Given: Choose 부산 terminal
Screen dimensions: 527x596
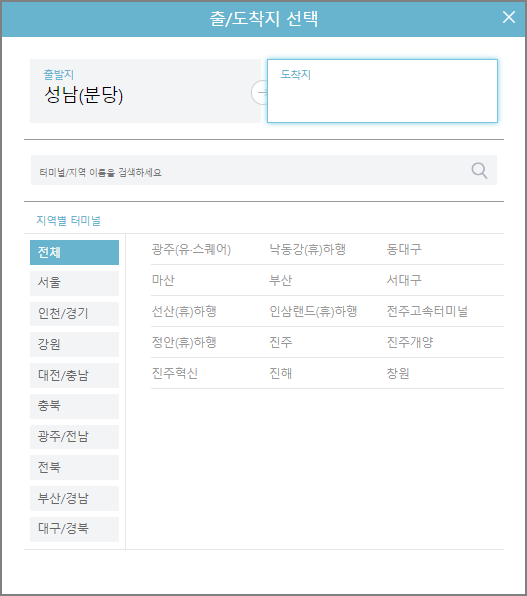Looking at the screenshot, I should (281, 281).
